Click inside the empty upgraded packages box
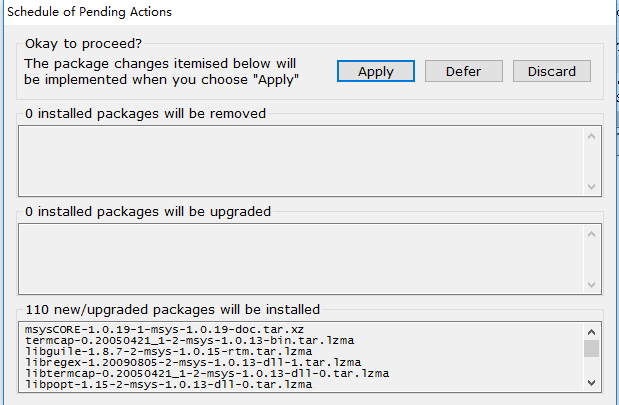This screenshot has width=619, height=405. [300, 256]
